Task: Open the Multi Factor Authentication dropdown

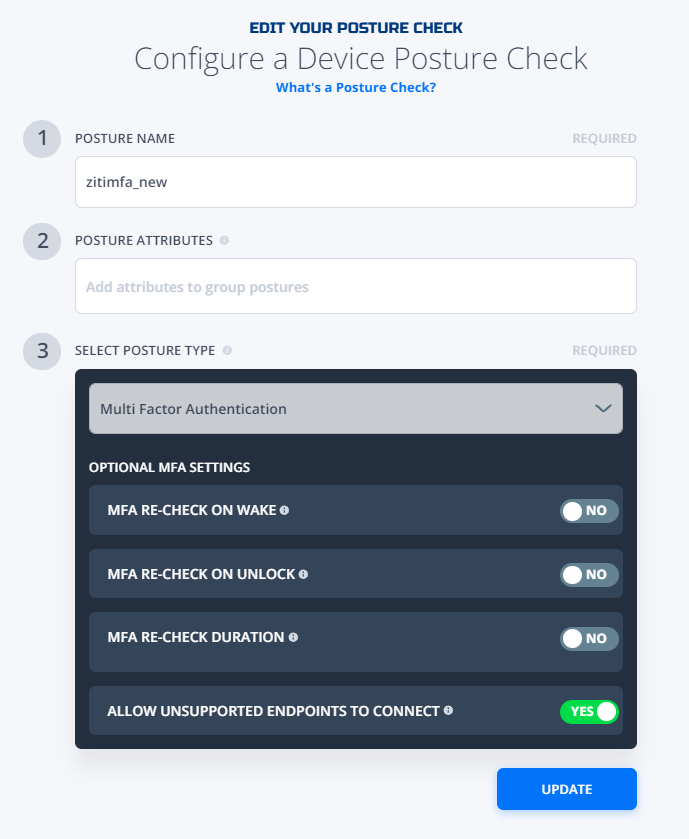Action: pyautogui.click(x=356, y=408)
